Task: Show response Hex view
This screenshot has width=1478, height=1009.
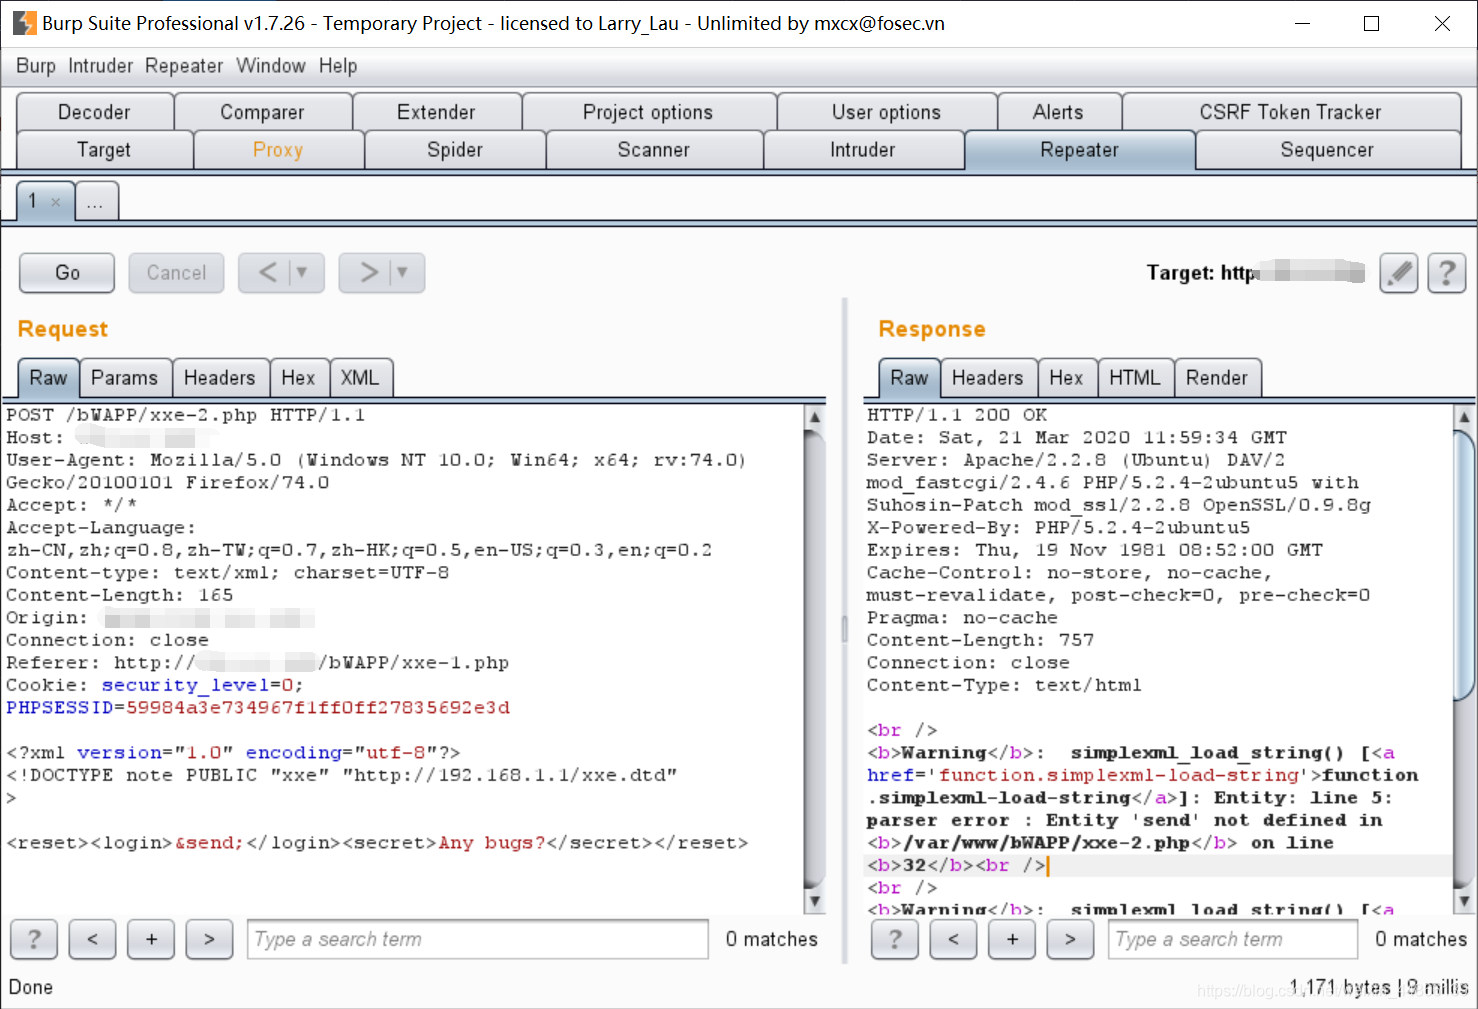Action: click(x=1066, y=378)
